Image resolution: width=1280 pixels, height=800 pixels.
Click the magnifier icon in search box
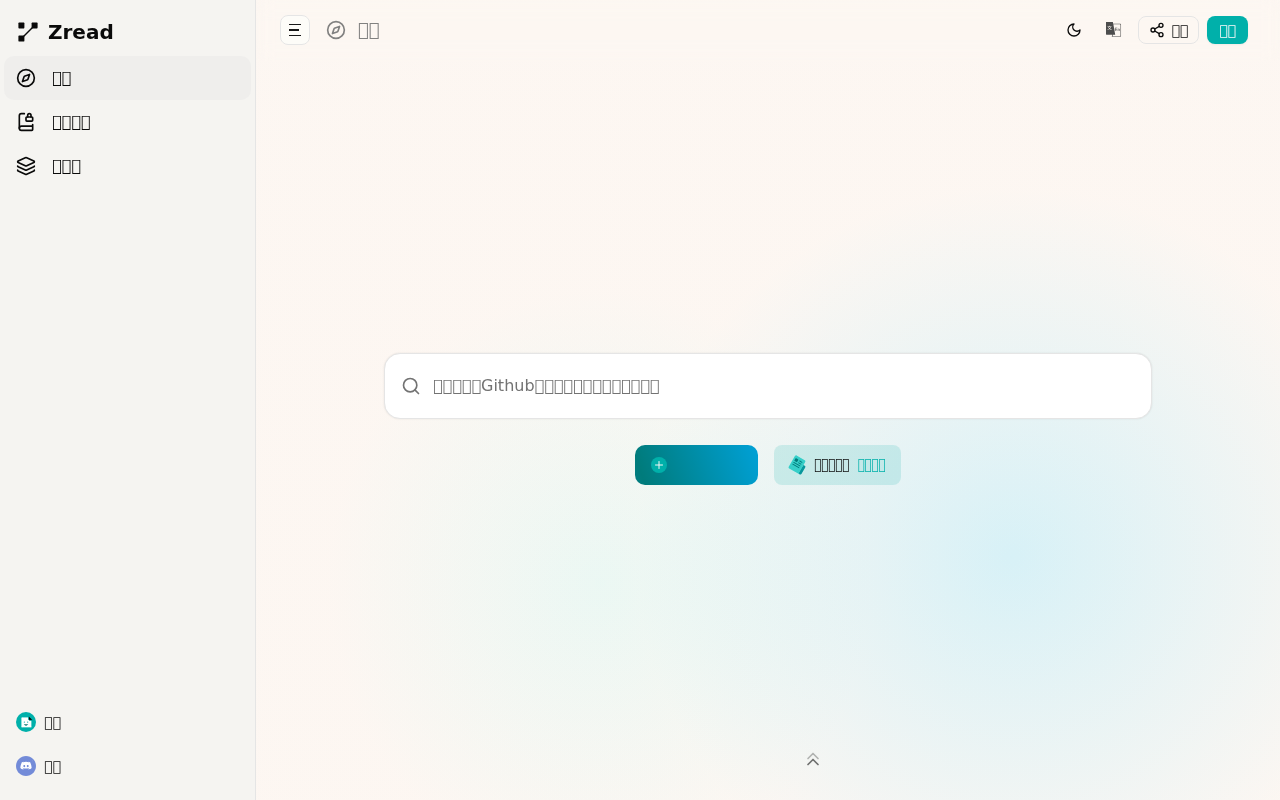pos(411,386)
